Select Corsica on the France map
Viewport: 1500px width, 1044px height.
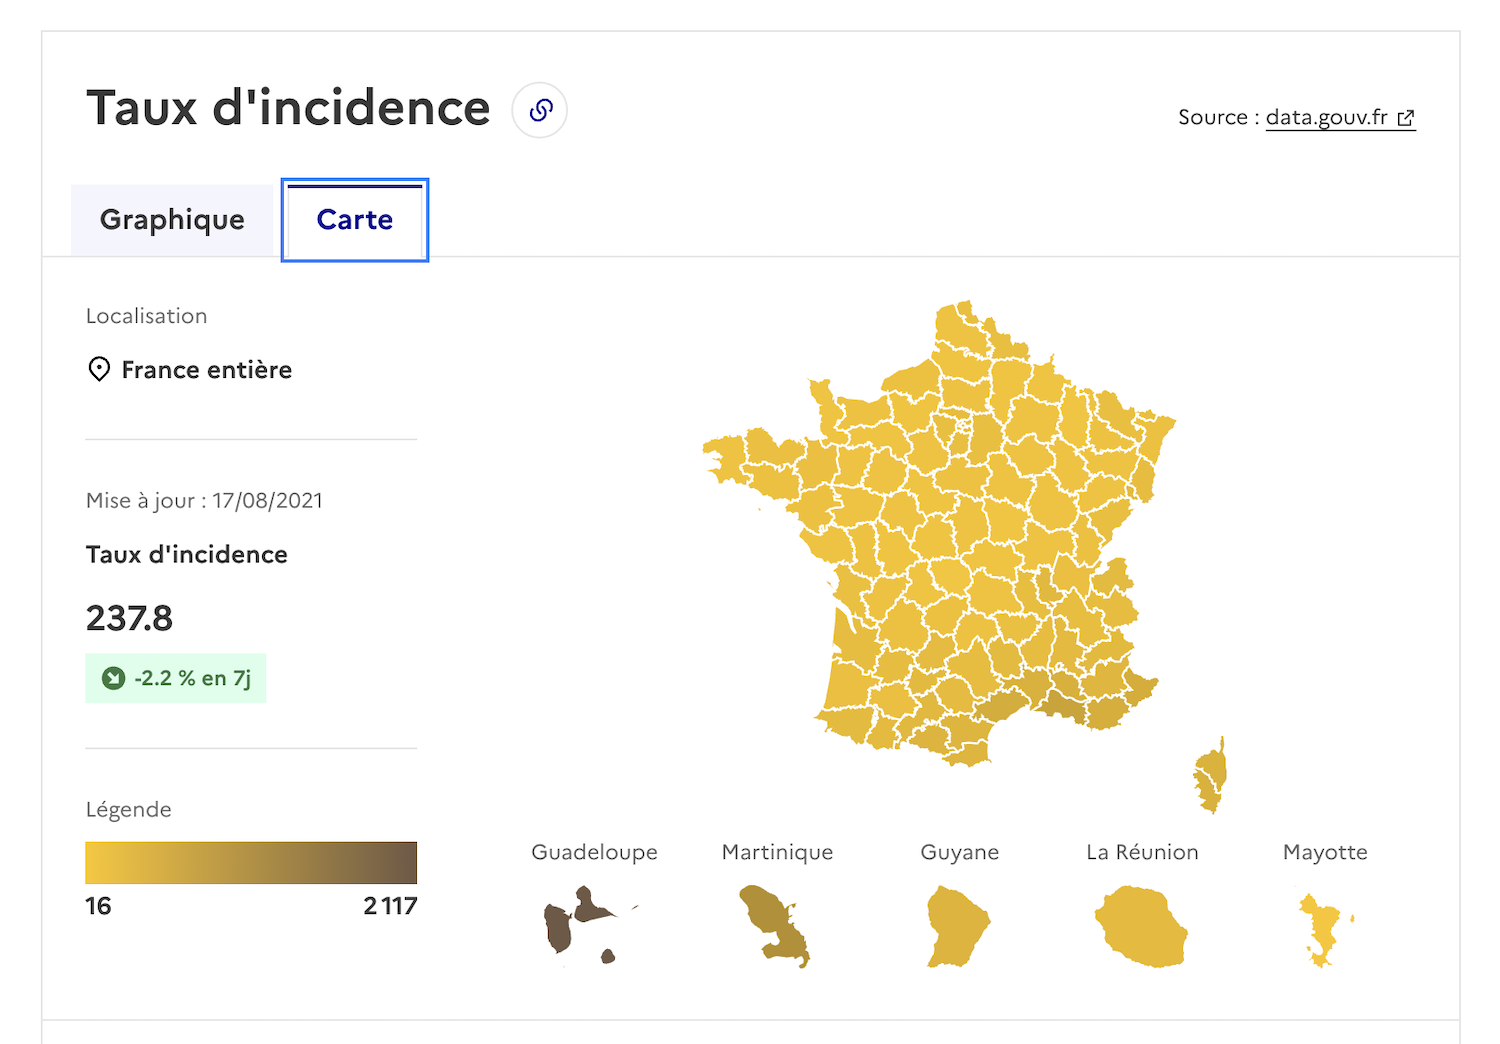[x=1211, y=776]
